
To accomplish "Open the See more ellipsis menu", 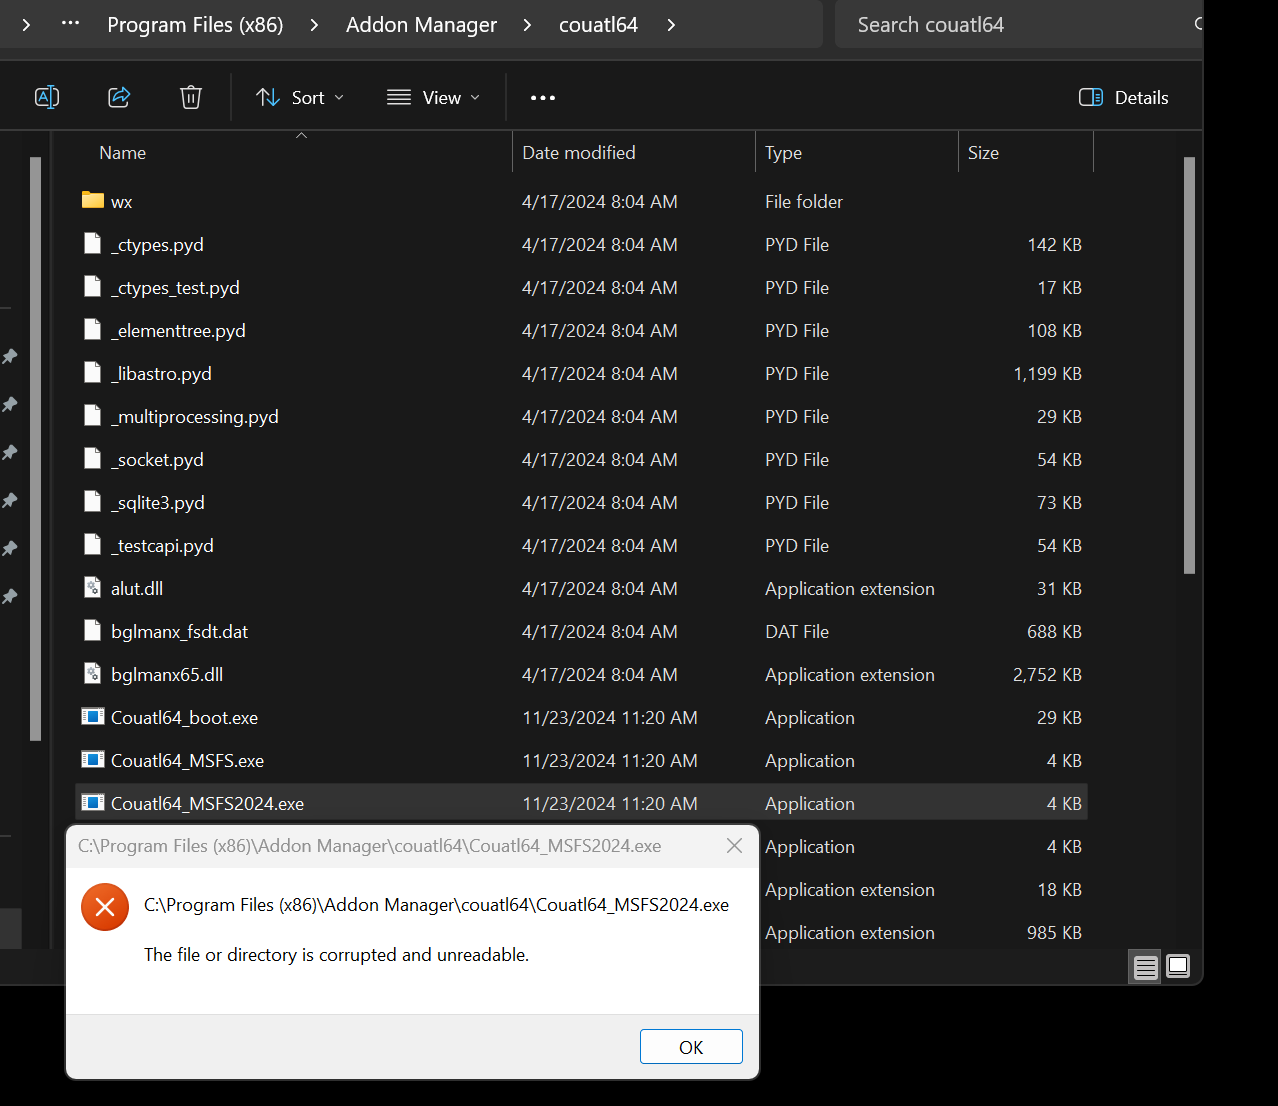I will click(x=543, y=97).
